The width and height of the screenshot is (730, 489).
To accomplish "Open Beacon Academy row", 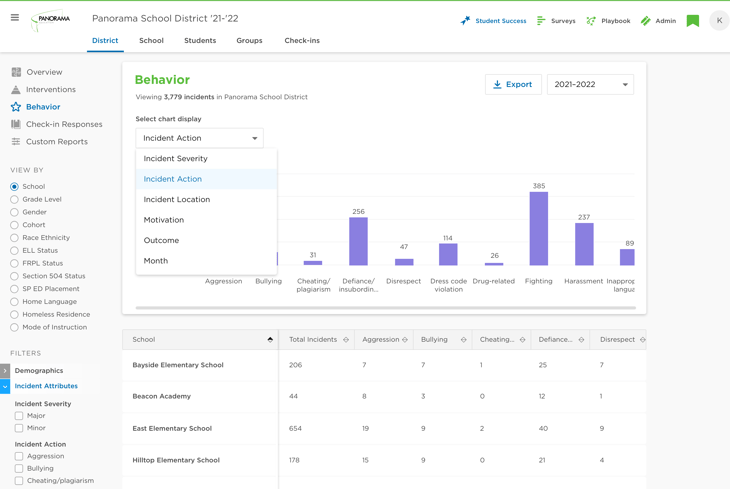I will pos(384,396).
